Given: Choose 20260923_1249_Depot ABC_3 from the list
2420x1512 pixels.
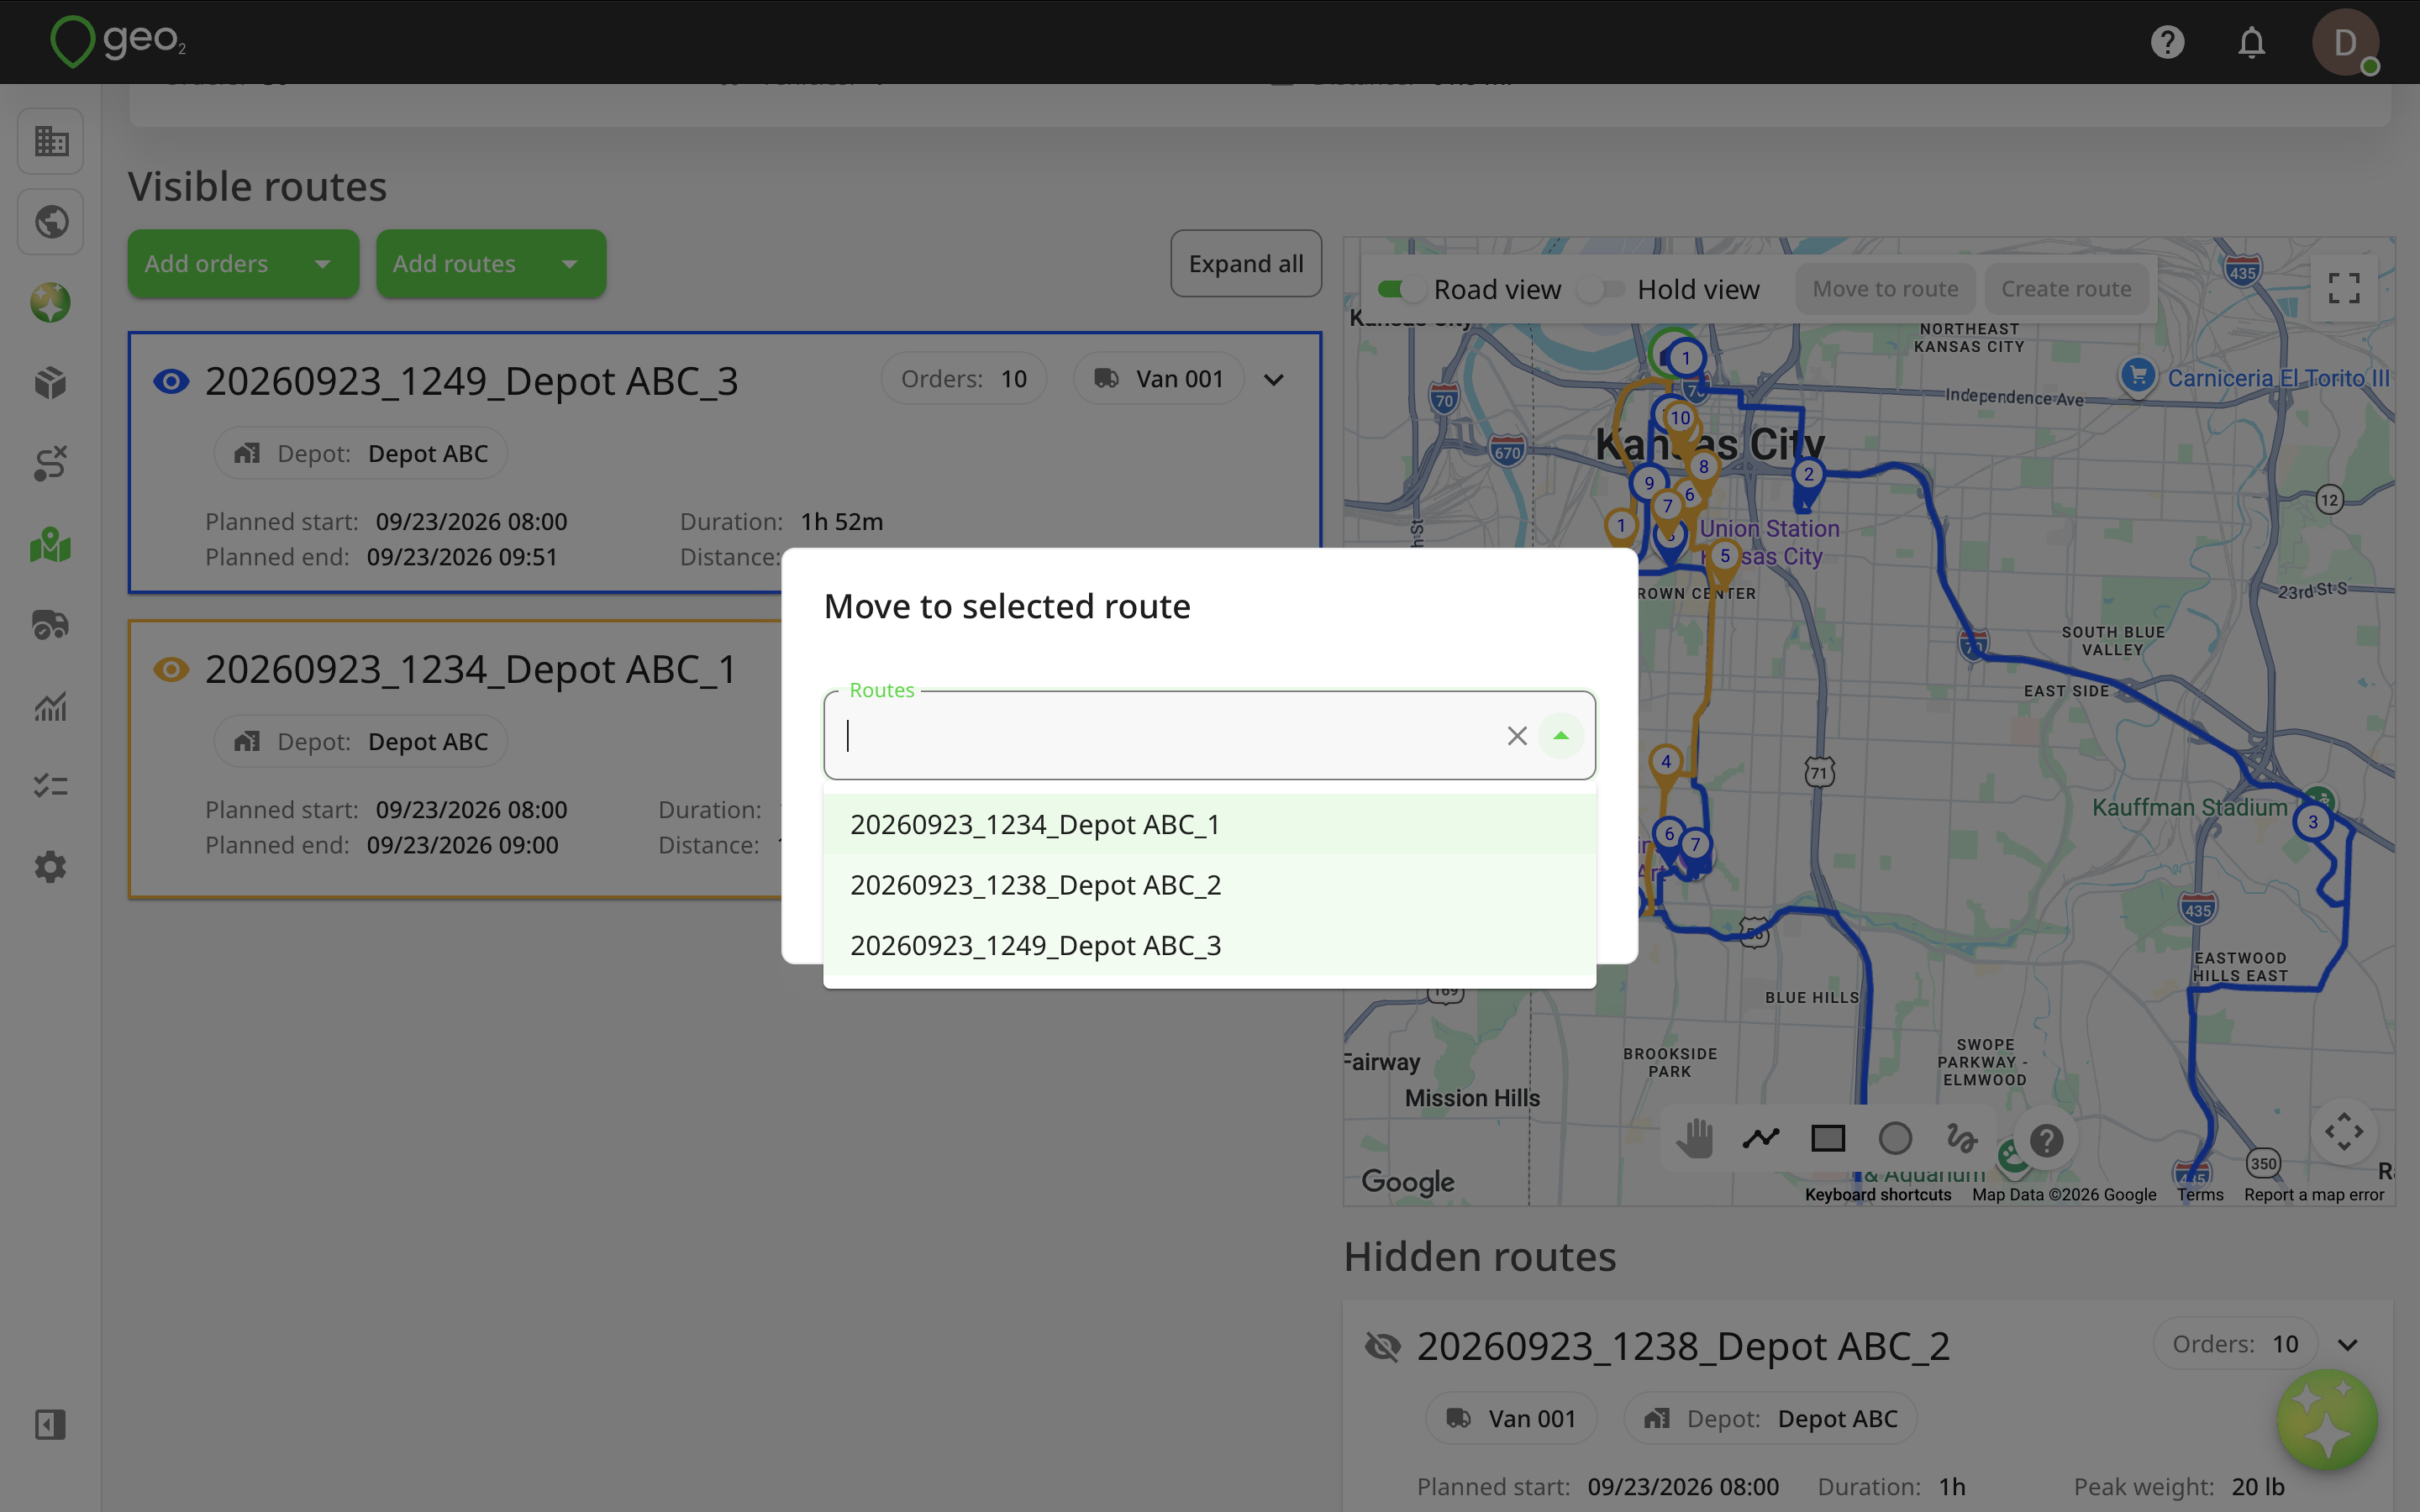Looking at the screenshot, I should [1209, 946].
